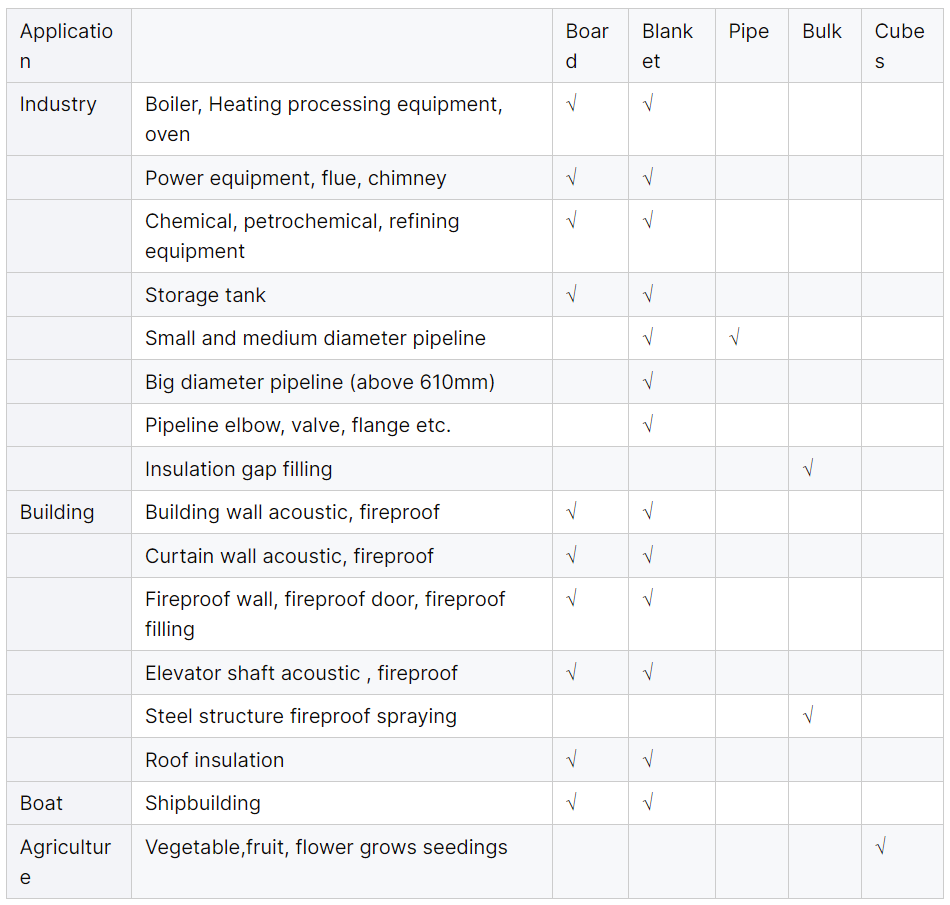
Task: Click the Bulk column header
Action: tap(822, 31)
